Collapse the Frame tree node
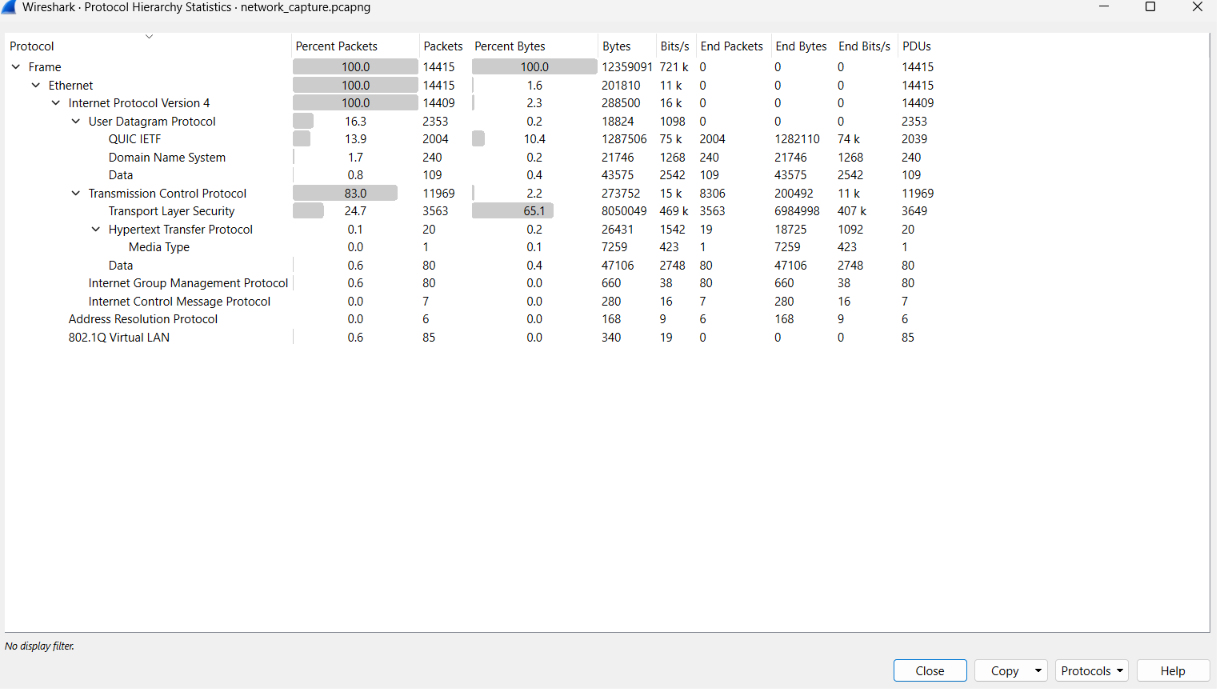This screenshot has height=689, width=1217. point(16,67)
